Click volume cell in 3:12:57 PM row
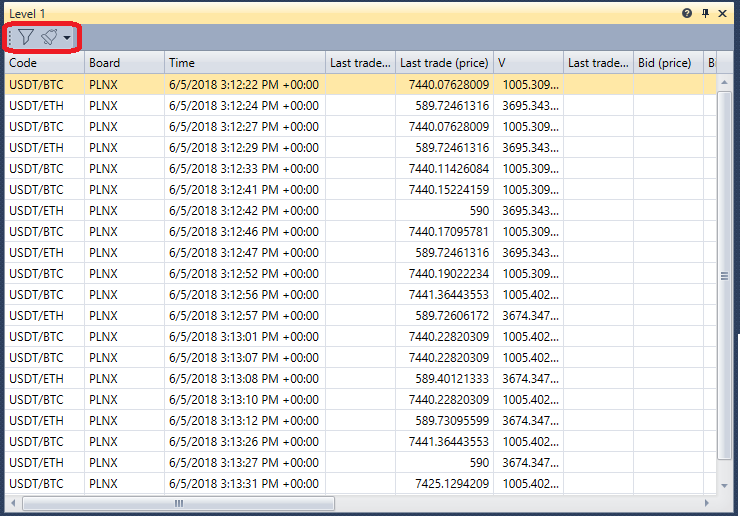Image resolution: width=740 pixels, height=516 pixels. pos(529,316)
